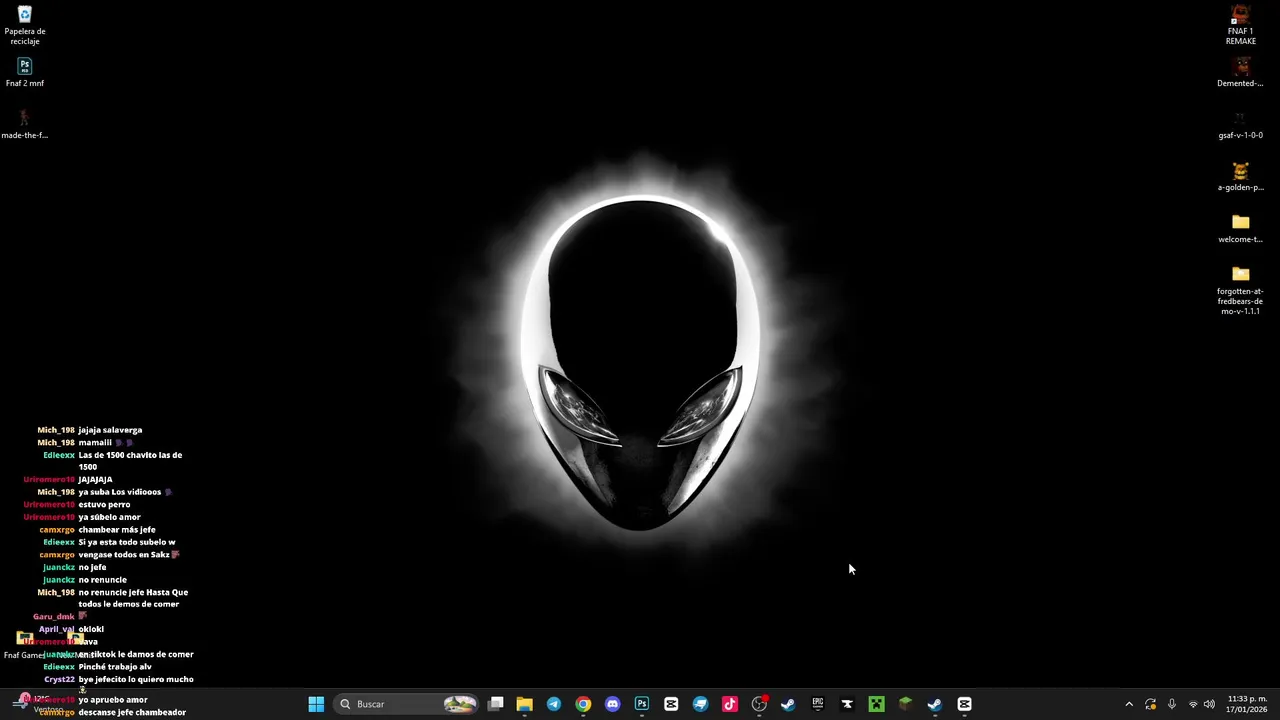Select the welcome-t... folder
The width and height of the screenshot is (1280, 720).
click(1241, 229)
